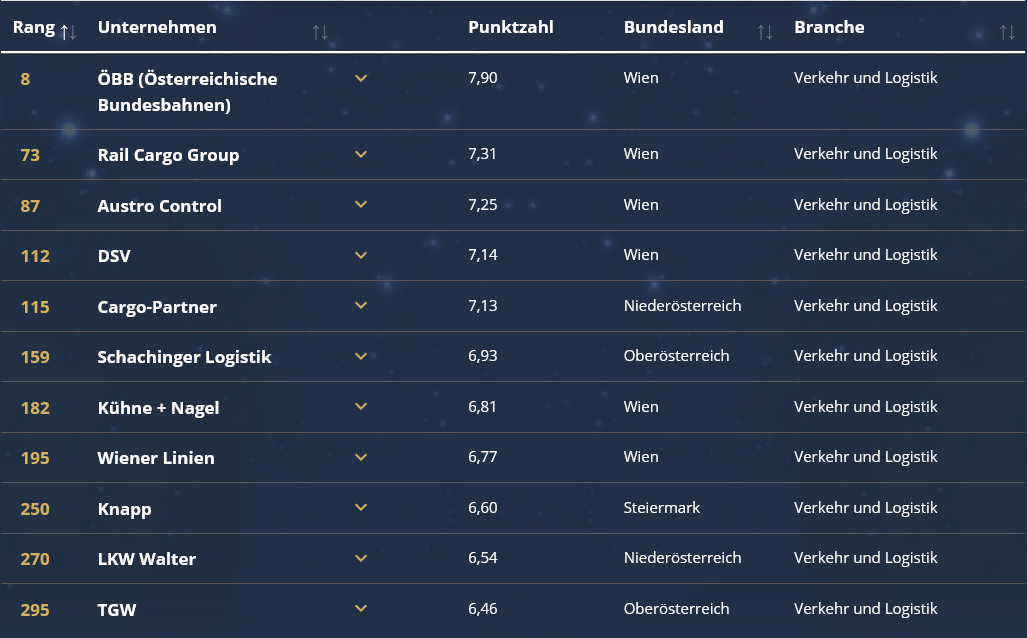The height and width of the screenshot is (638, 1027).
Task: Expand Cargo-Partner details chevron
Action: [361, 305]
